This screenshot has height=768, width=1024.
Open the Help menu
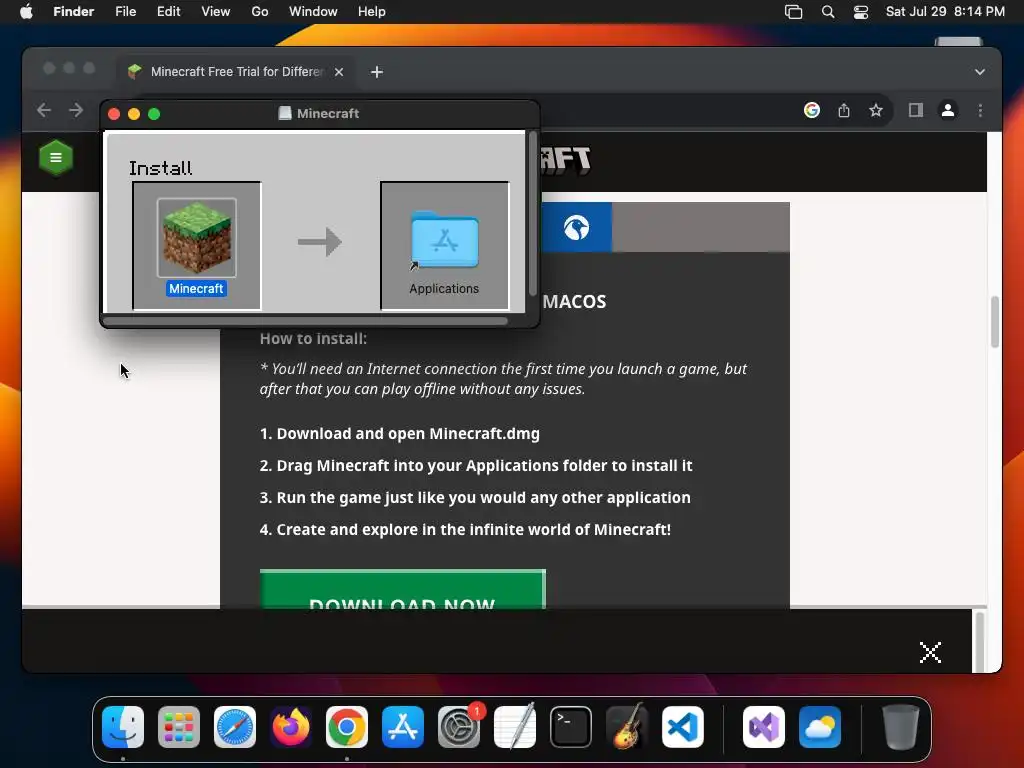[372, 12]
